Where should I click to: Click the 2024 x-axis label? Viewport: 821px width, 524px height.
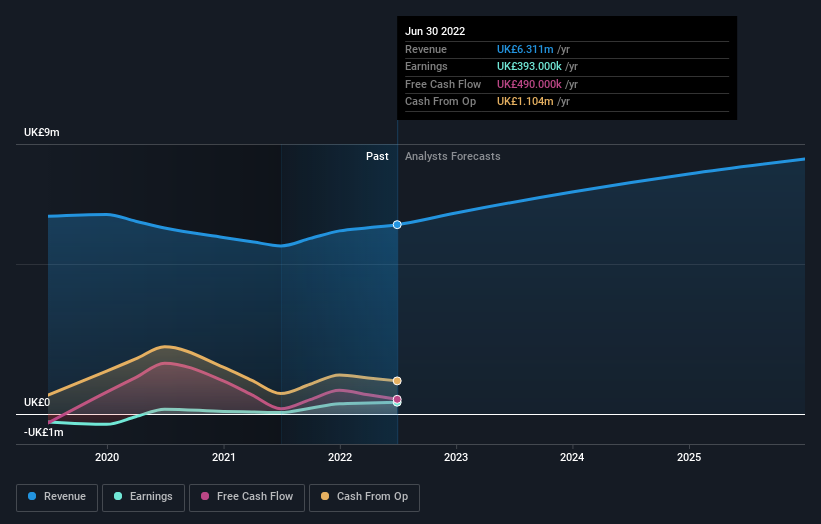pyautogui.click(x=572, y=457)
